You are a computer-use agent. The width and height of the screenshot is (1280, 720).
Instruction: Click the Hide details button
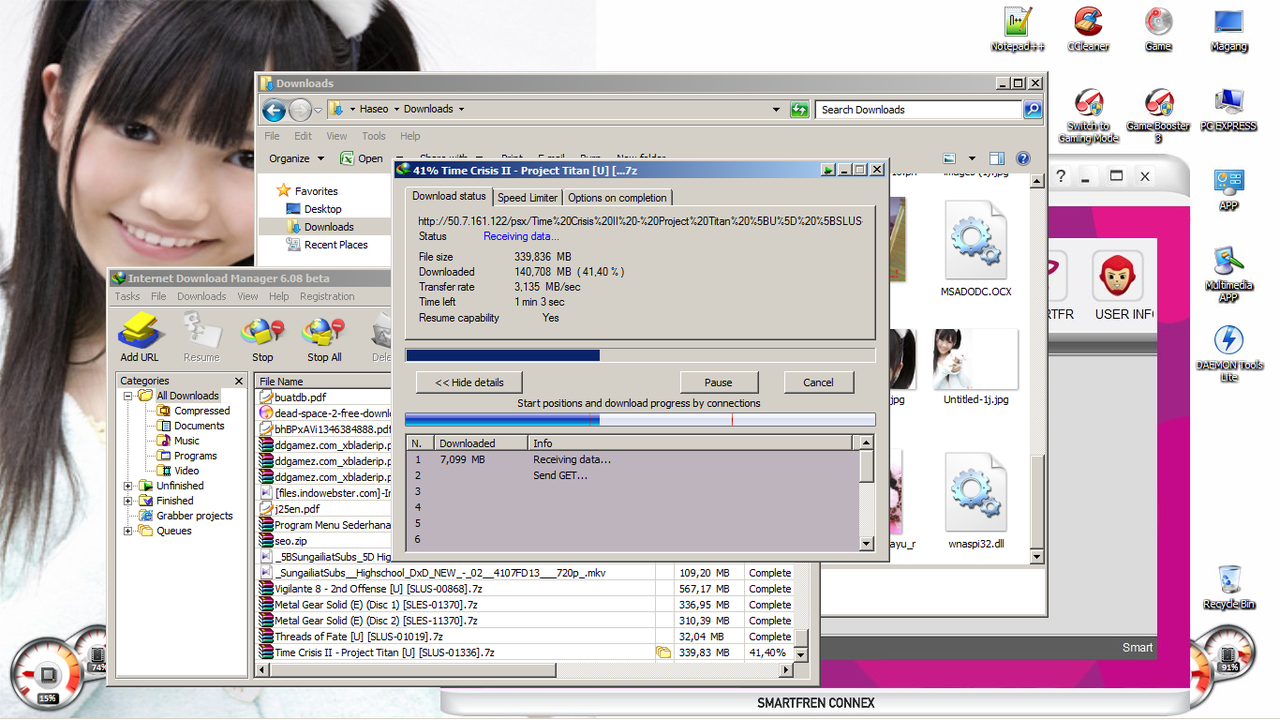pos(469,382)
